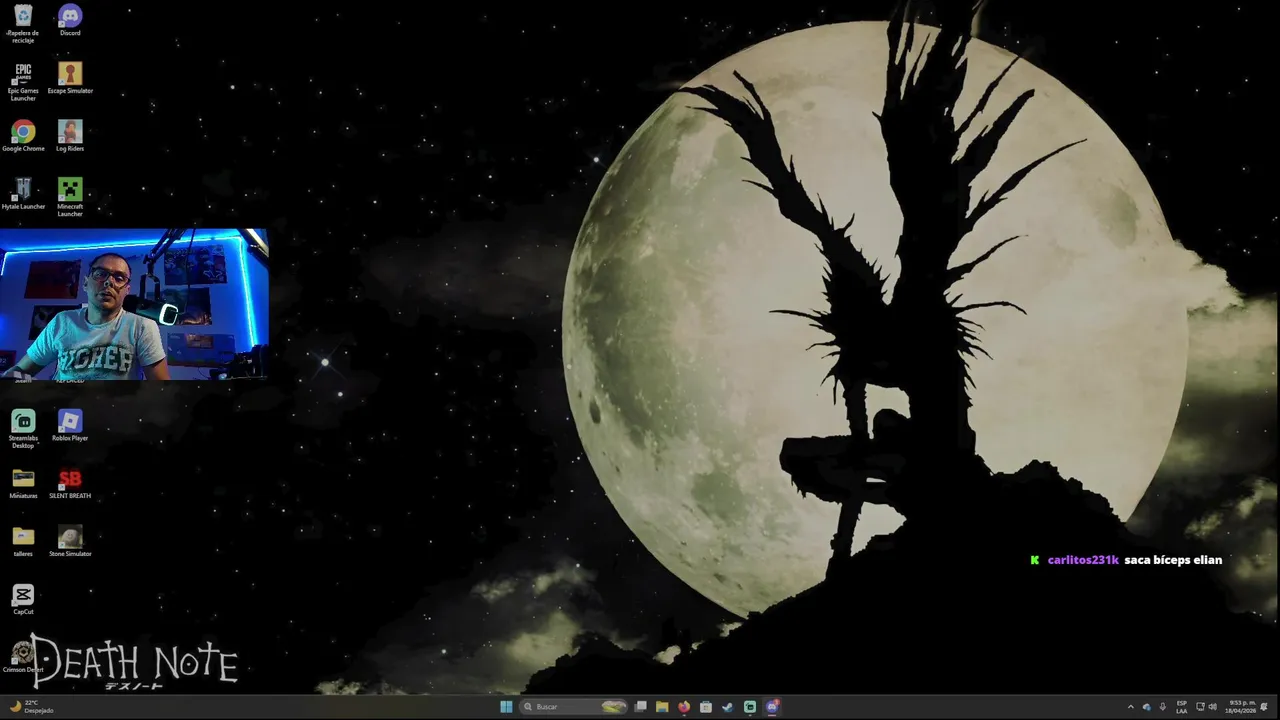The width and height of the screenshot is (1280, 720).
Task: Open Streamlabs from the taskbar
Action: tap(750, 707)
